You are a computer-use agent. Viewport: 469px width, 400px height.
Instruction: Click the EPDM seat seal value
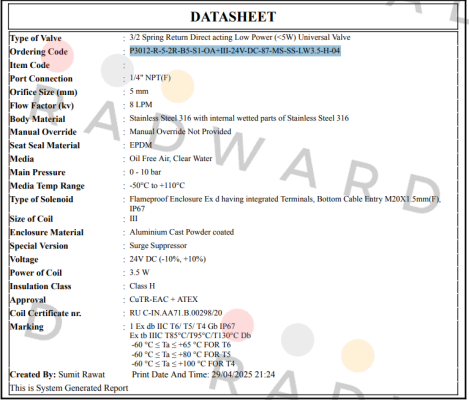tap(141, 145)
